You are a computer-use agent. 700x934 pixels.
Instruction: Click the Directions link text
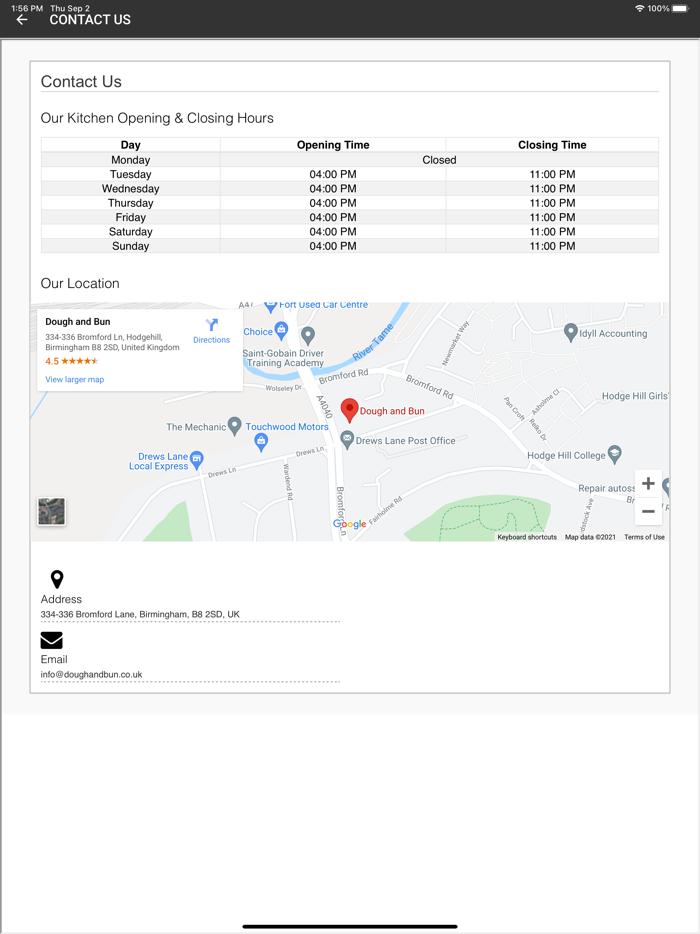click(x=211, y=340)
